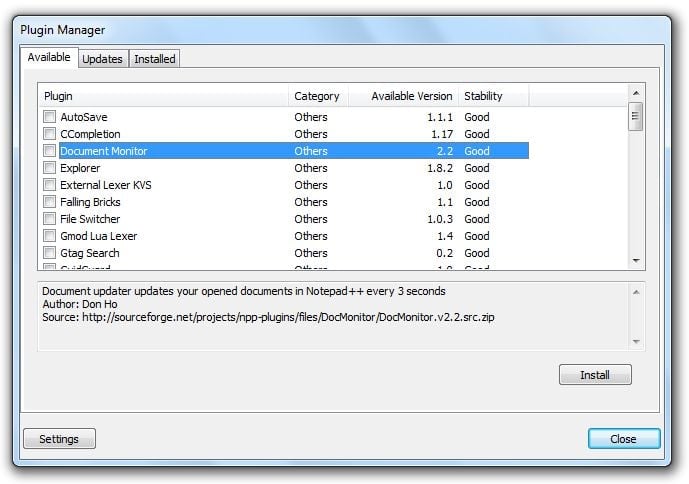The image size is (689, 484).
Task: Check the AutoSave plugin checkbox
Action: [50, 116]
